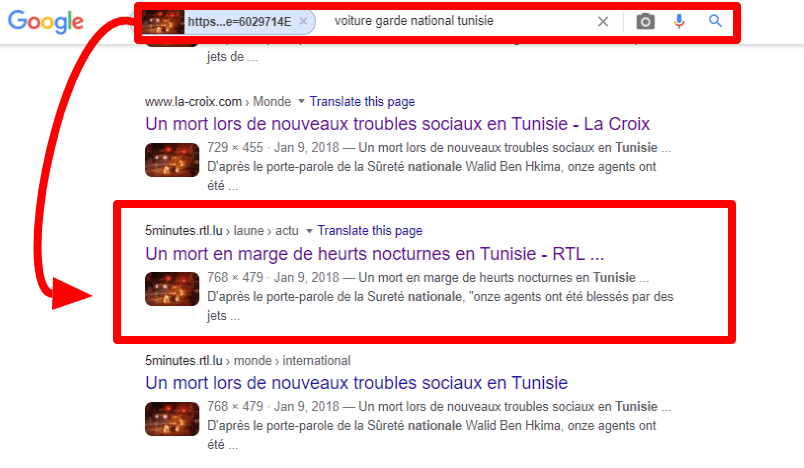Click the 5minutes.rtl.lu › monde › international breadcrumb

[x=248, y=360]
